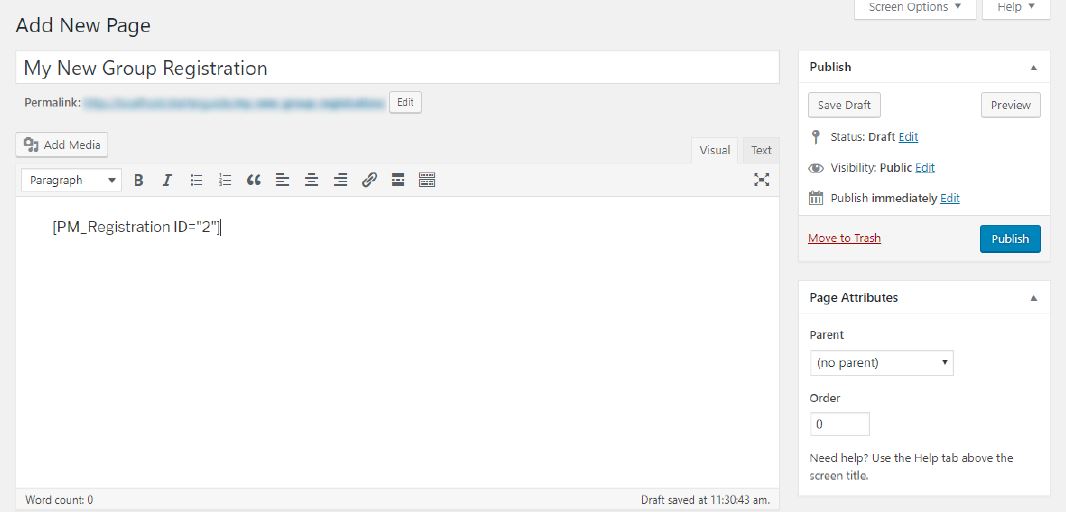Enable distraction-free fullscreen mode
The width and height of the screenshot is (1066, 512).
click(x=761, y=180)
